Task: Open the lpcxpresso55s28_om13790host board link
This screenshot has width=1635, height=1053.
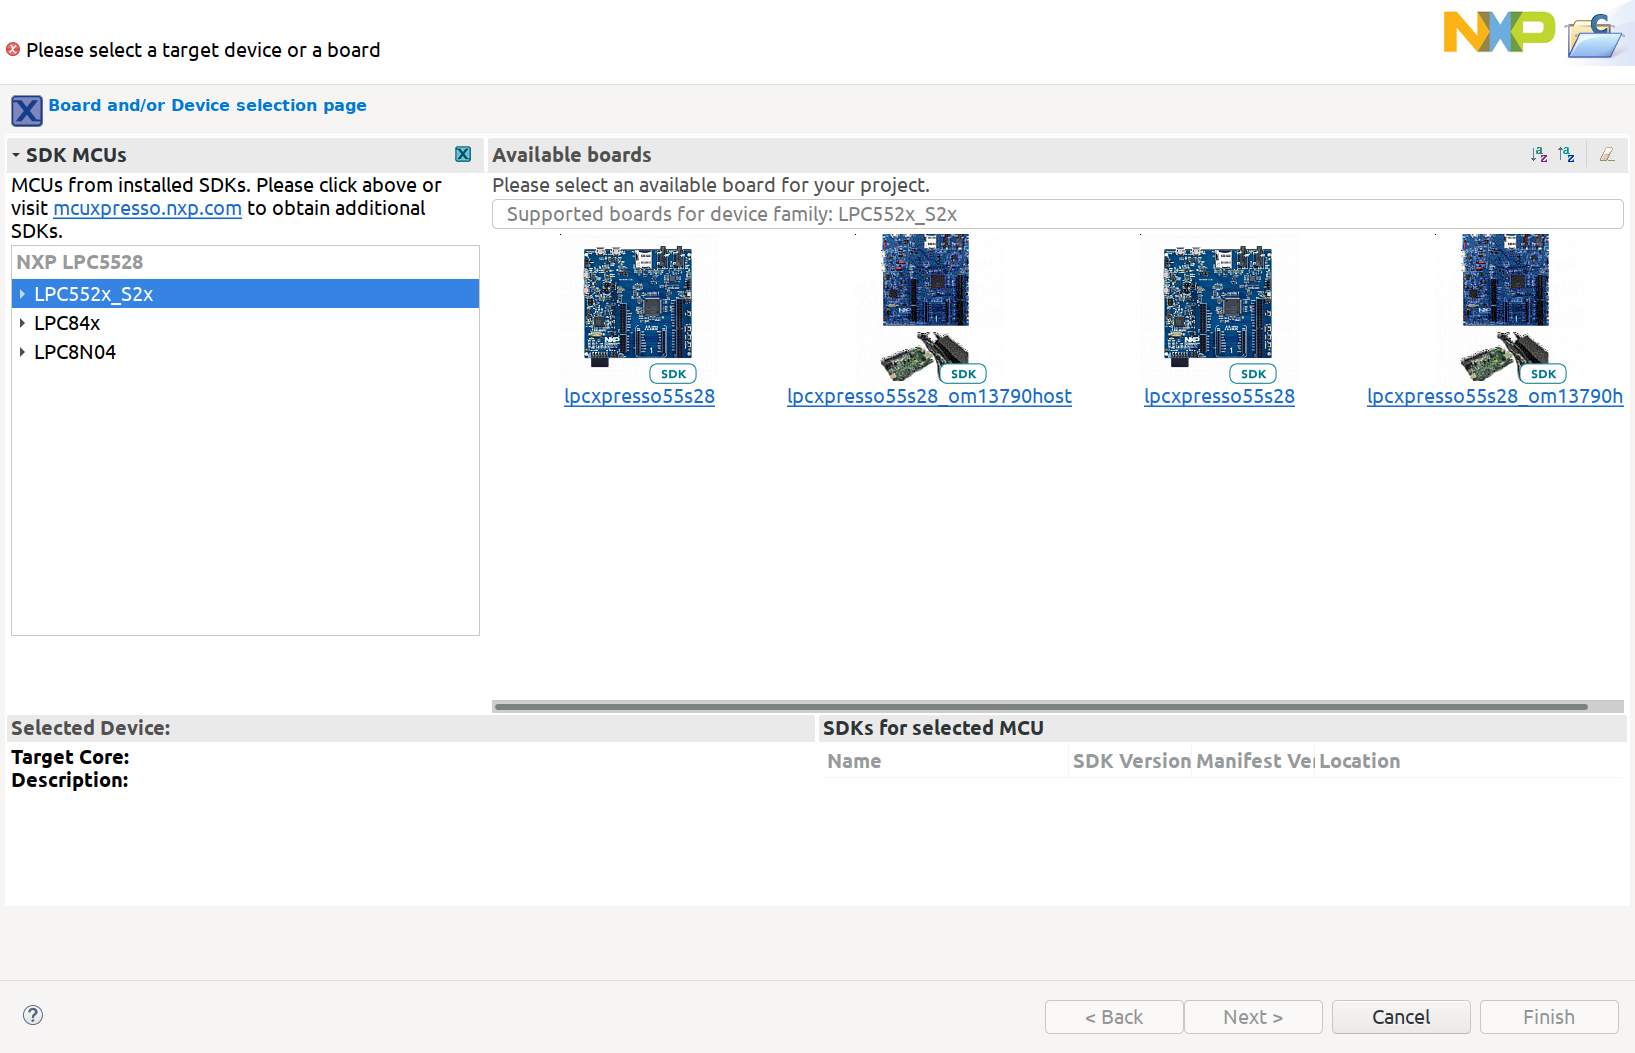Action: [x=929, y=396]
